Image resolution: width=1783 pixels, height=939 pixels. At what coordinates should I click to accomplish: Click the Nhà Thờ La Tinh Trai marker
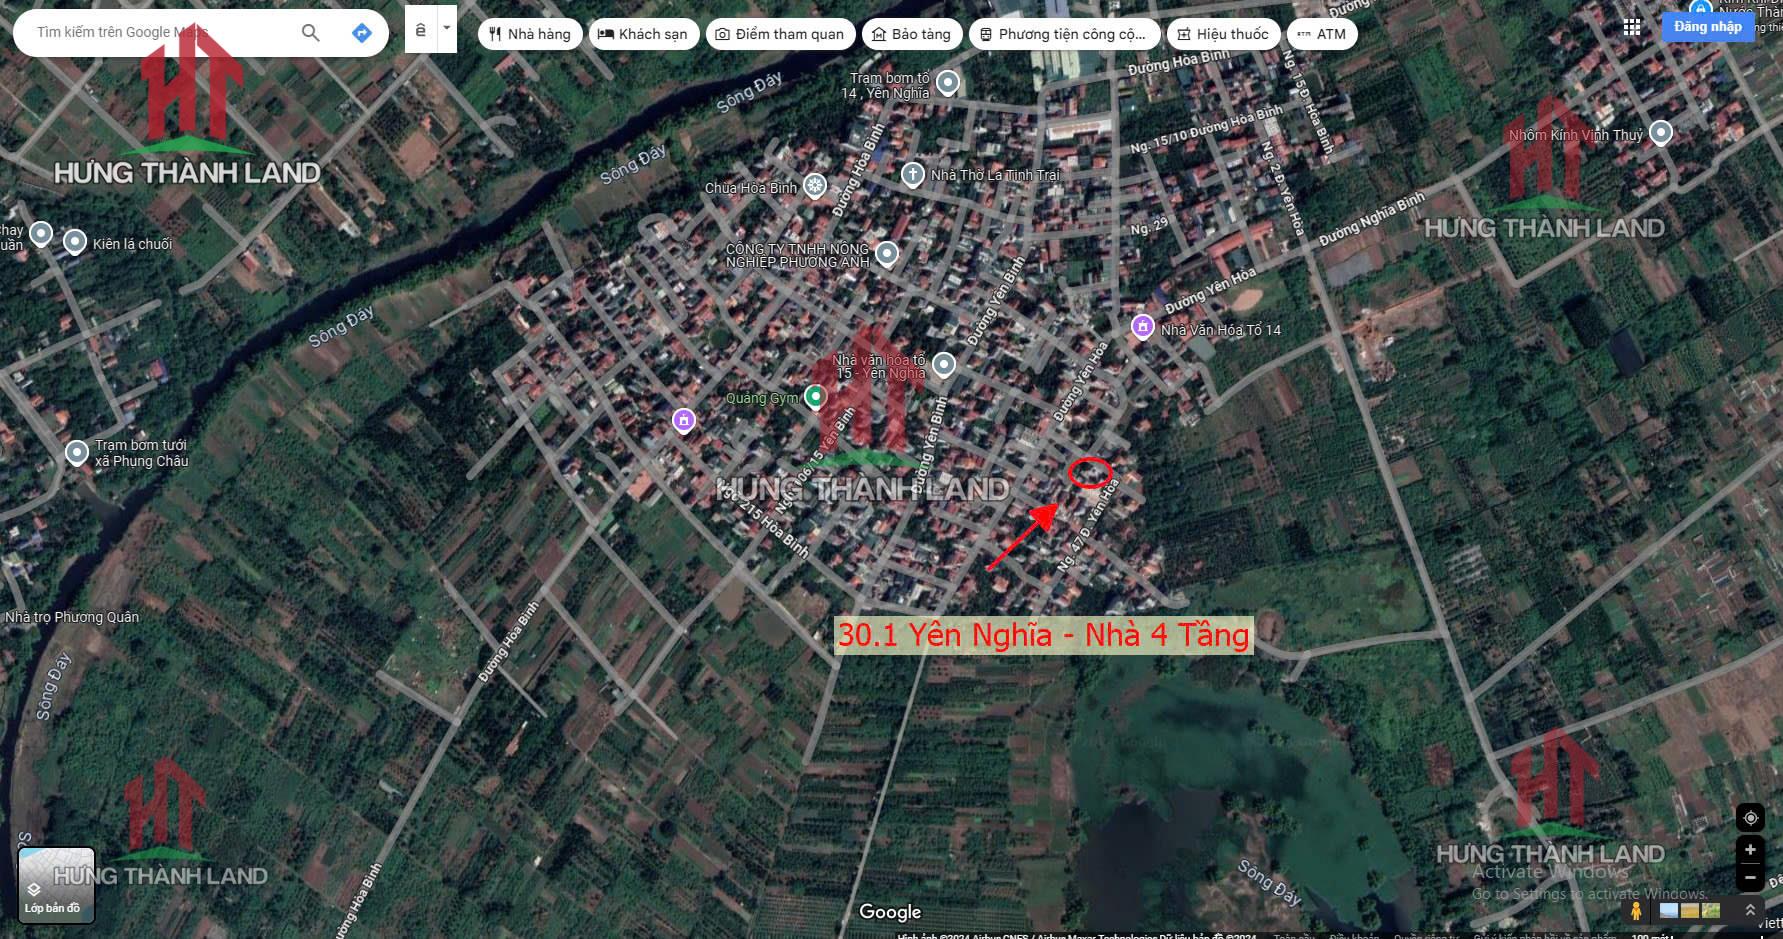click(x=912, y=175)
